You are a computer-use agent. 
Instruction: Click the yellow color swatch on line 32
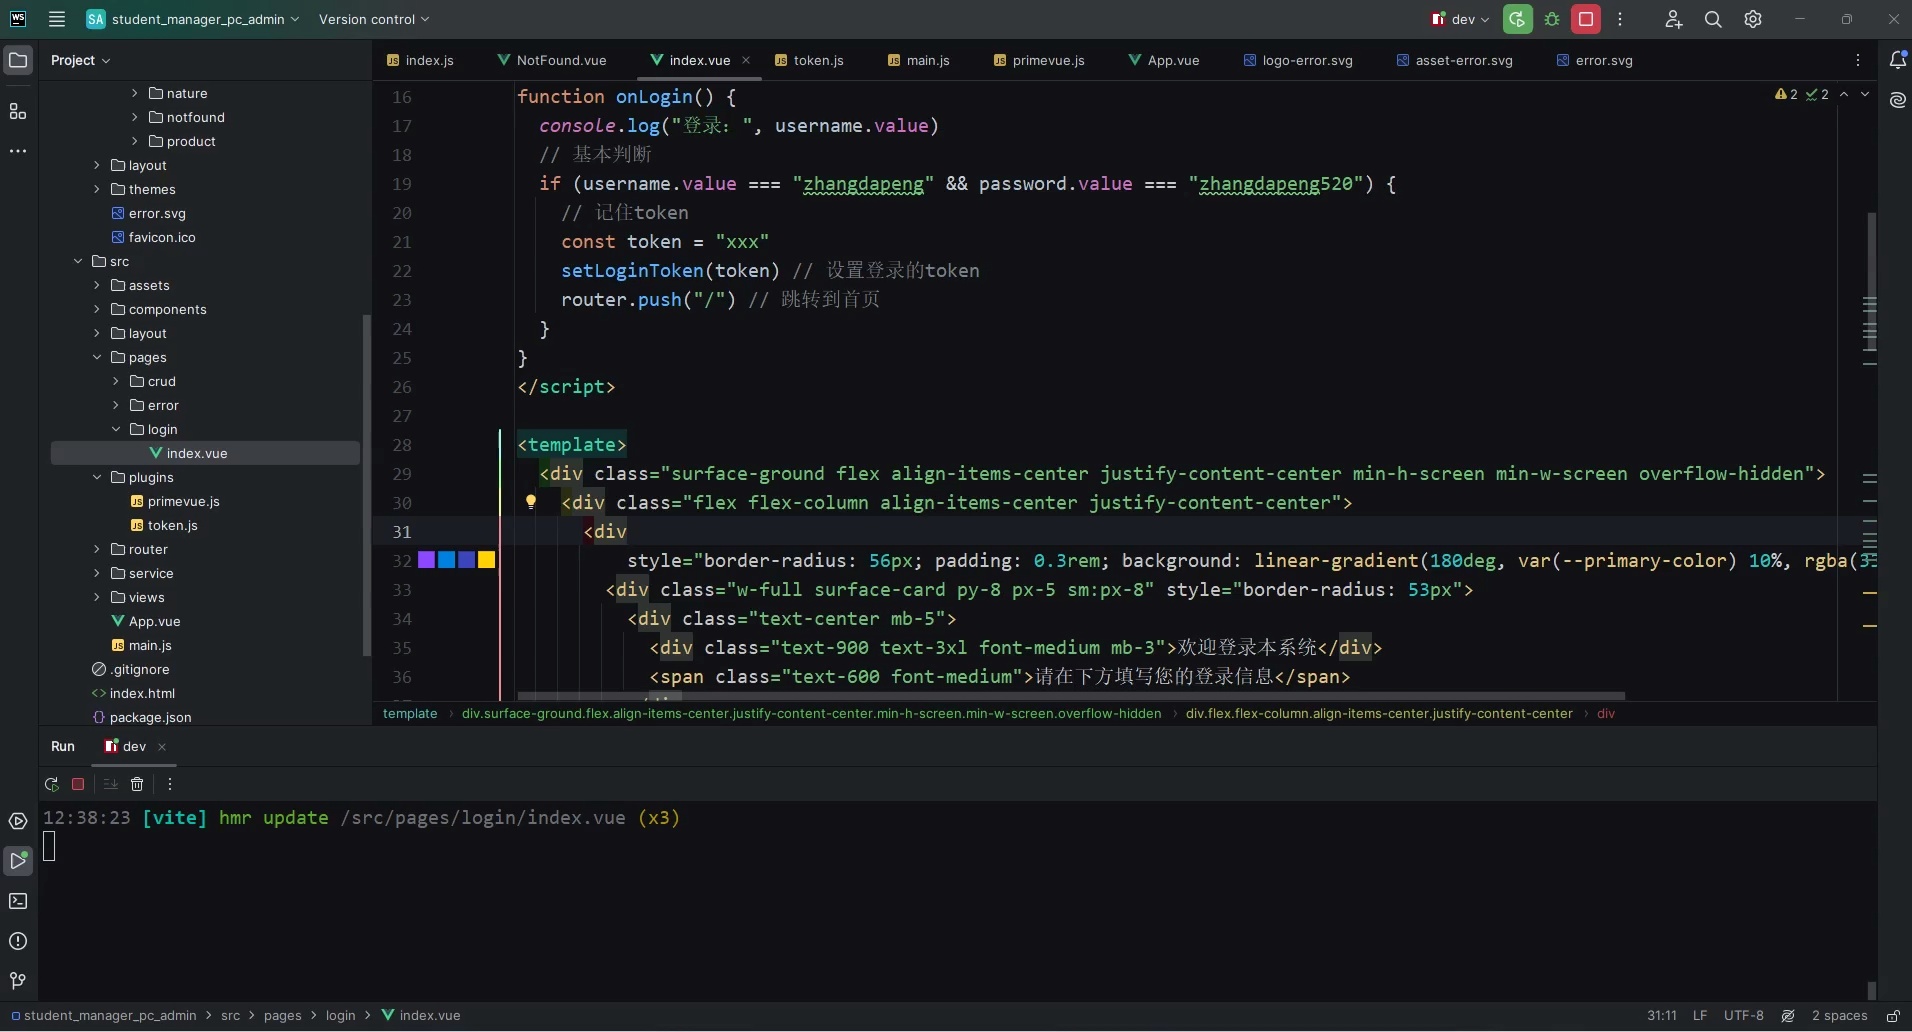pyautogui.click(x=486, y=560)
